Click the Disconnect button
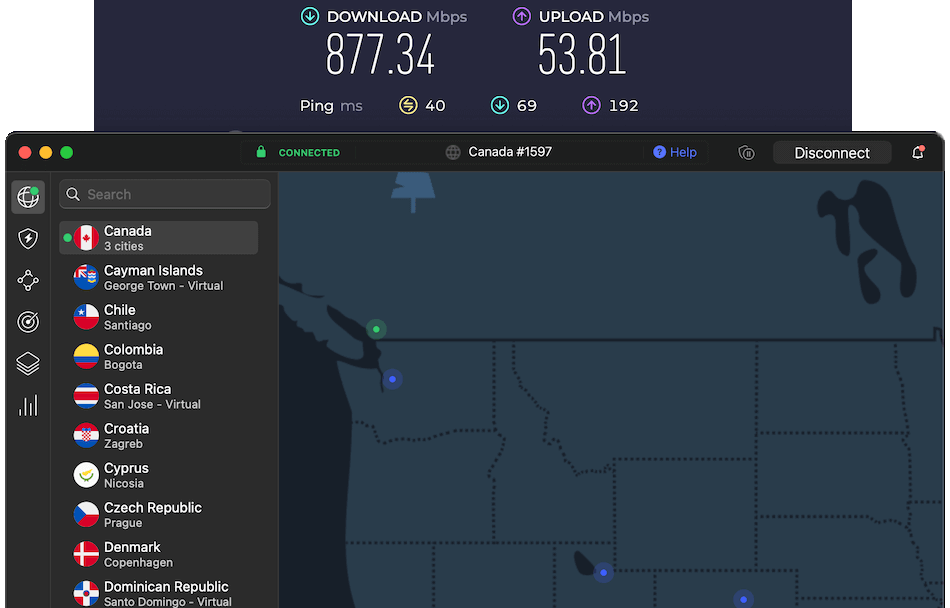This screenshot has width=950, height=608. (x=832, y=153)
